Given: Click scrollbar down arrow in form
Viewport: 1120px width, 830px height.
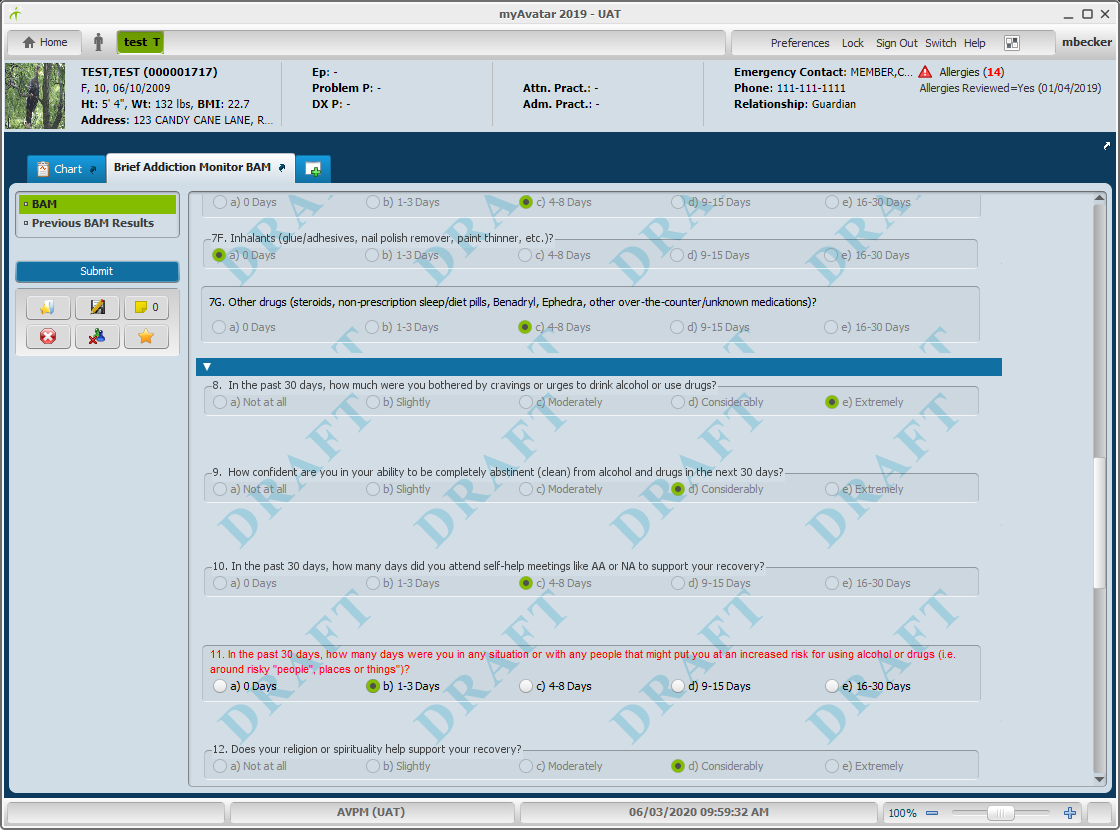Looking at the screenshot, I should click(x=1099, y=779).
